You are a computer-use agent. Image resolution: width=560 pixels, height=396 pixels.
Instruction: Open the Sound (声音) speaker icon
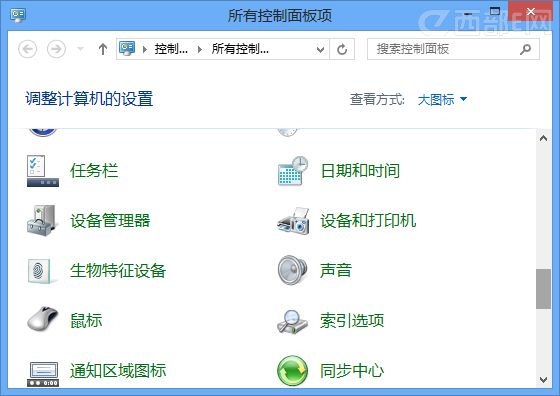292,270
